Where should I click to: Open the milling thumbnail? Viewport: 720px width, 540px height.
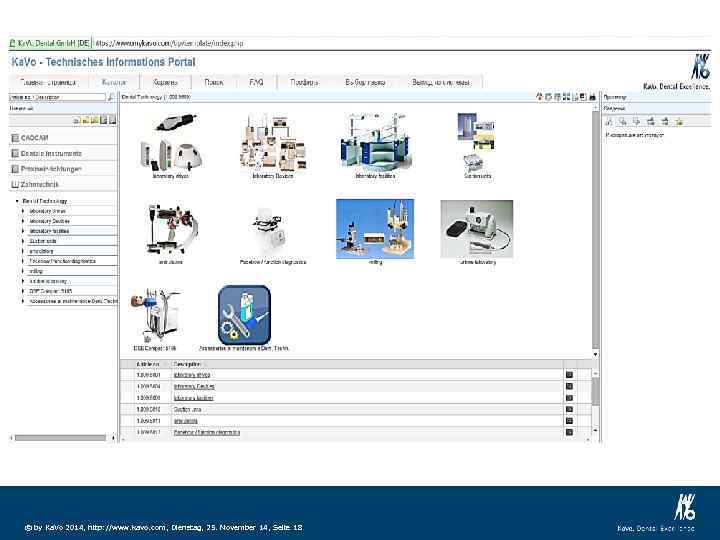(x=375, y=229)
